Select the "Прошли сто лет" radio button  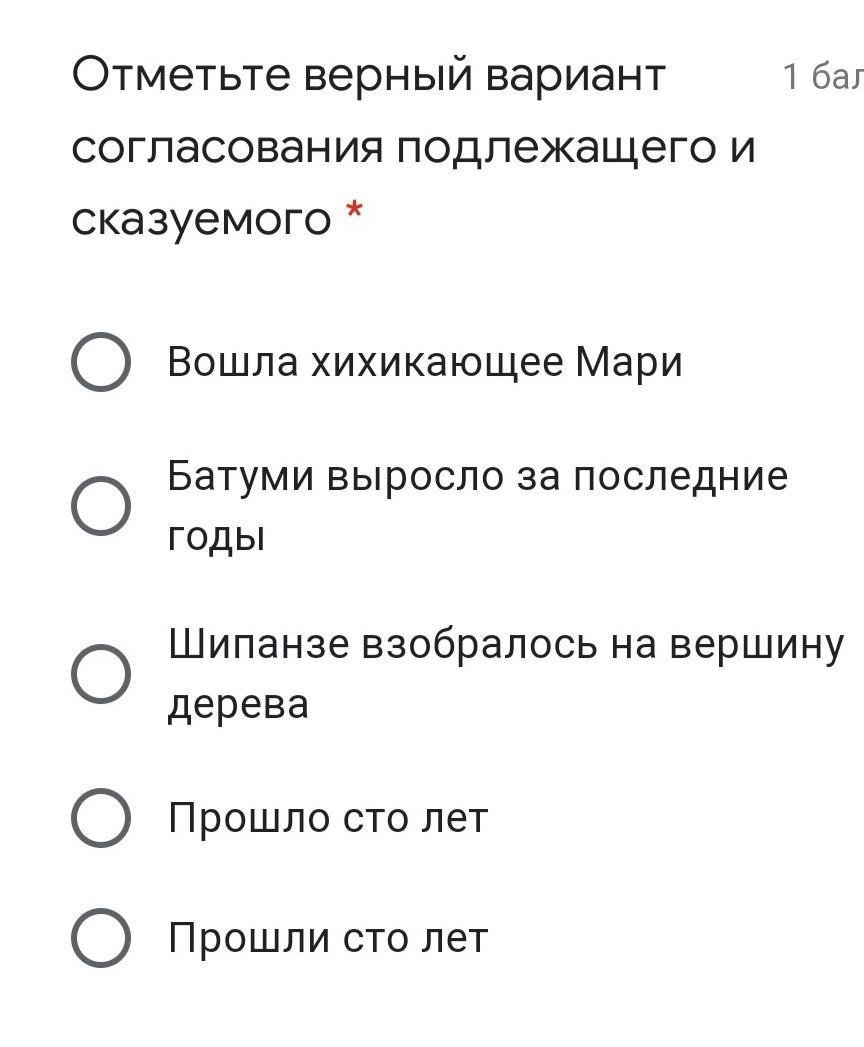(x=101, y=938)
